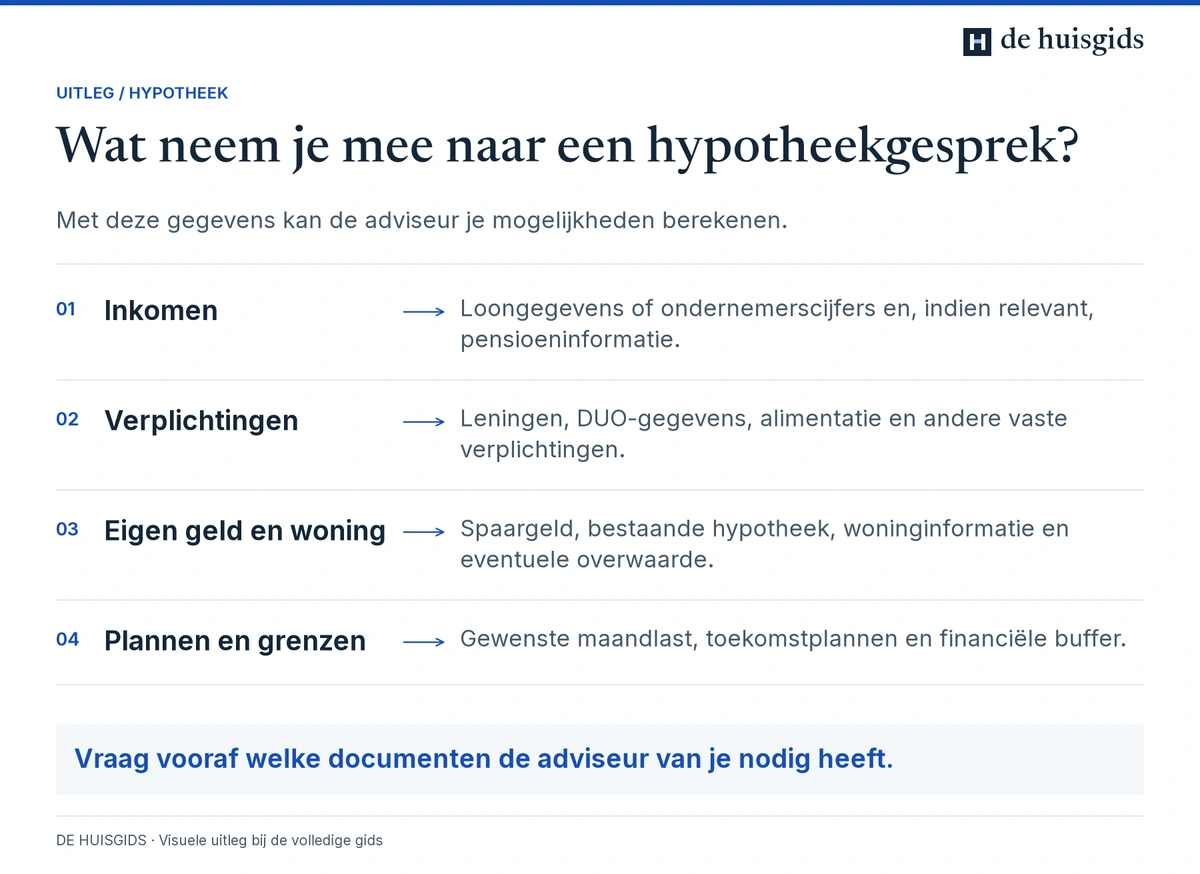The height and width of the screenshot is (874, 1200).
Task: Click the 'Inkomen' heading
Action: coord(161,310)
